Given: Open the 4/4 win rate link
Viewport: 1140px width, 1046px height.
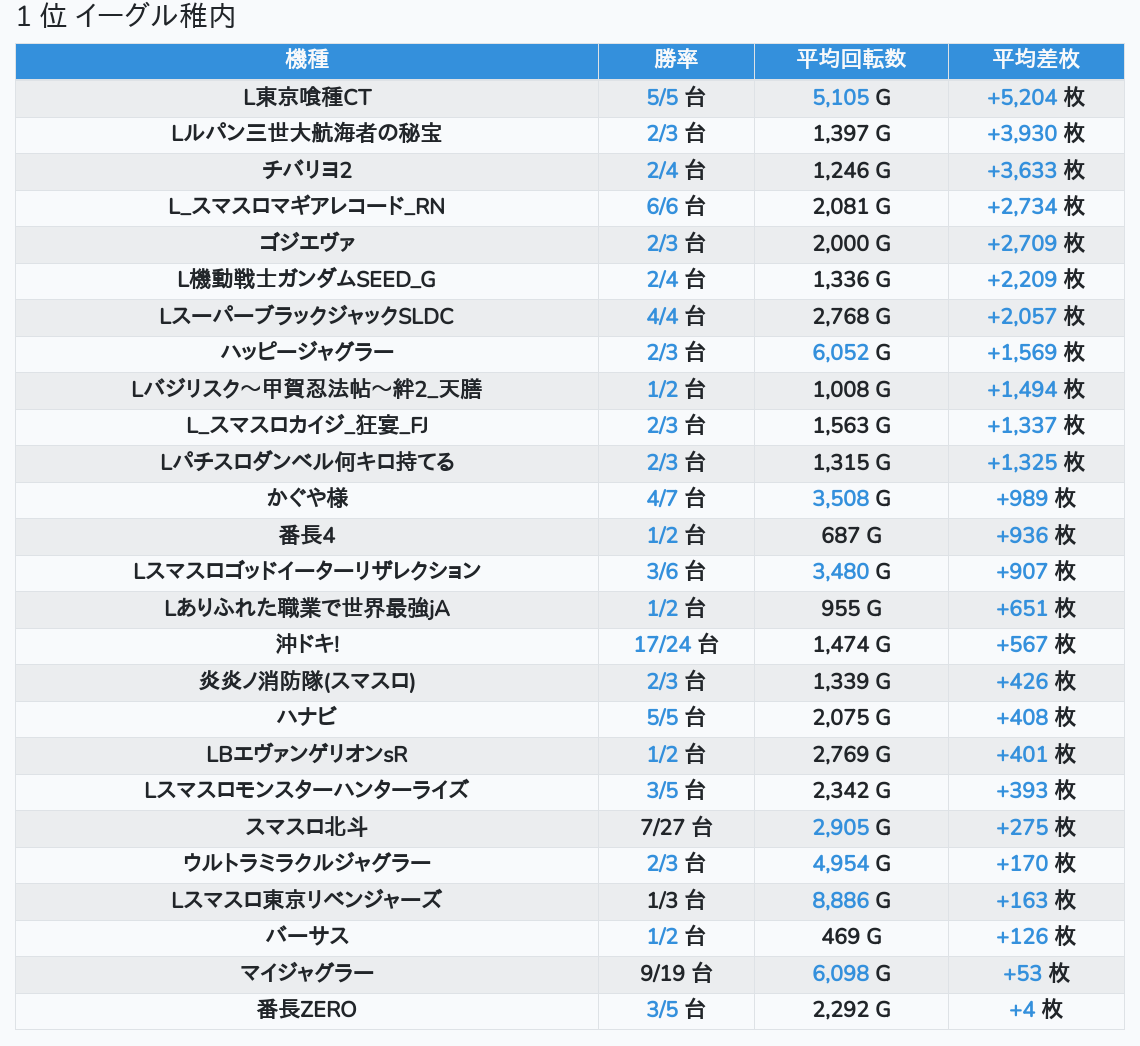Looking at the screenshot, I should pos(662,316).
